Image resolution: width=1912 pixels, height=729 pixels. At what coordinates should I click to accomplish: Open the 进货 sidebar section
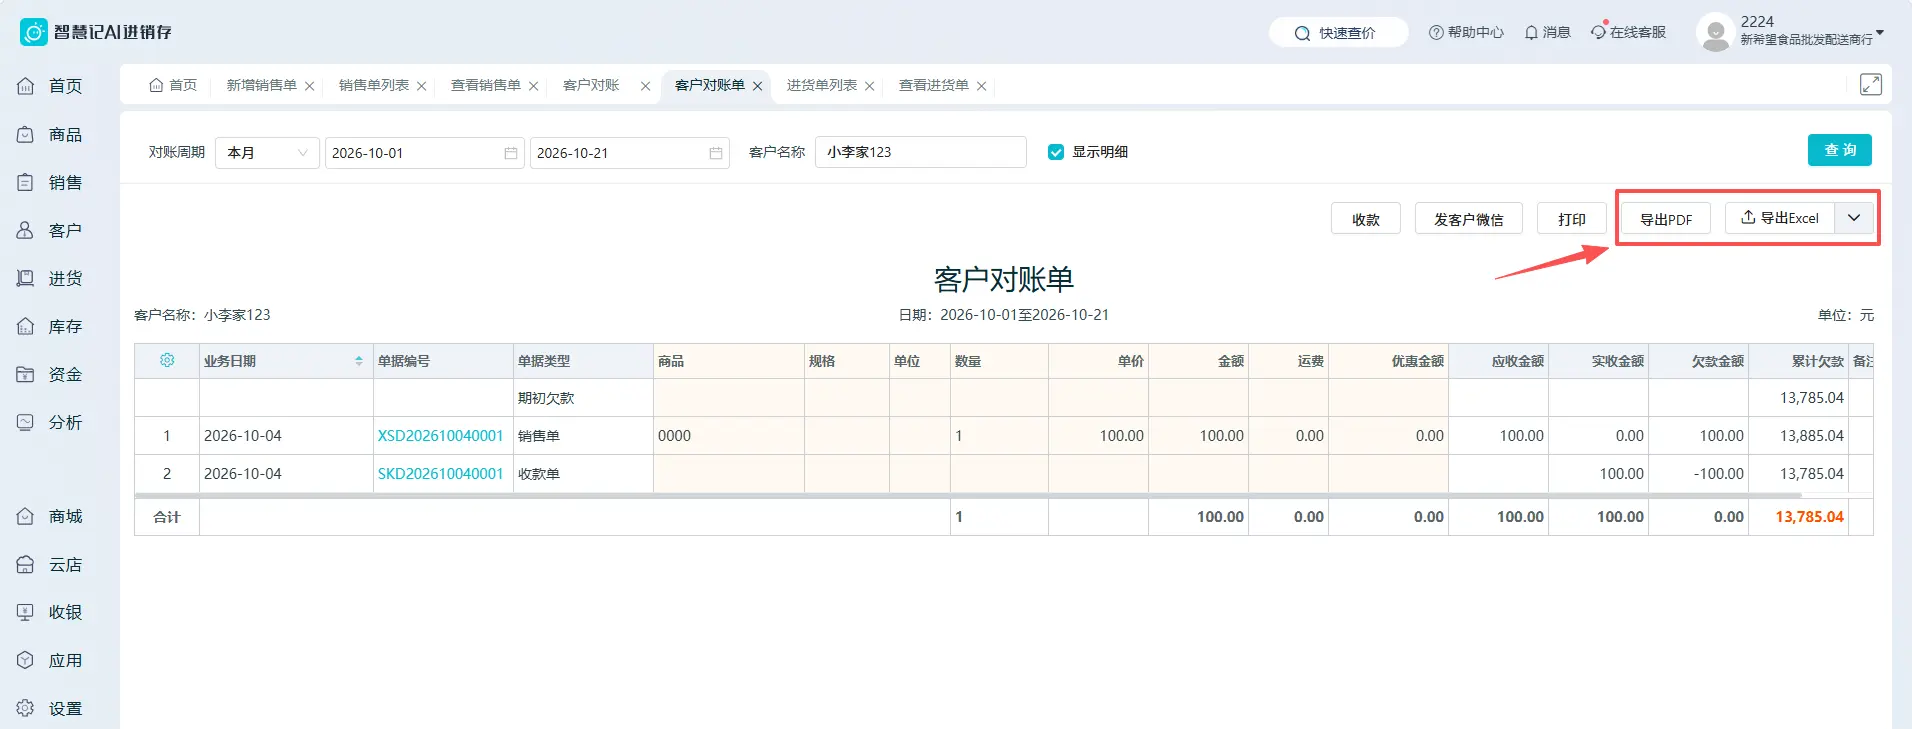coord(50,278)
